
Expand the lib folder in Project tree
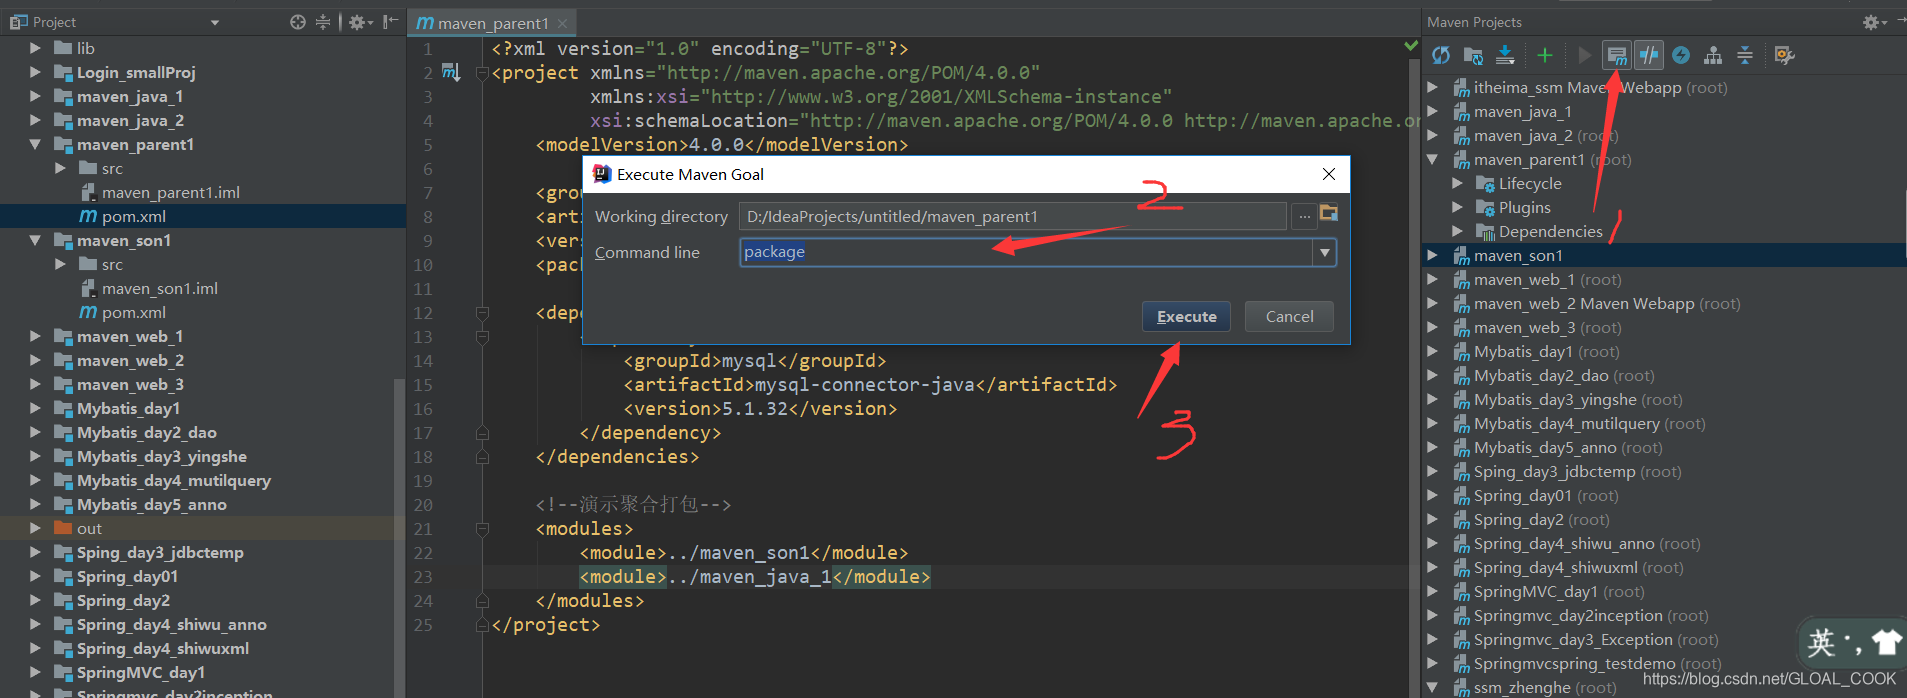pyautogui.click(x=35, y=48)
